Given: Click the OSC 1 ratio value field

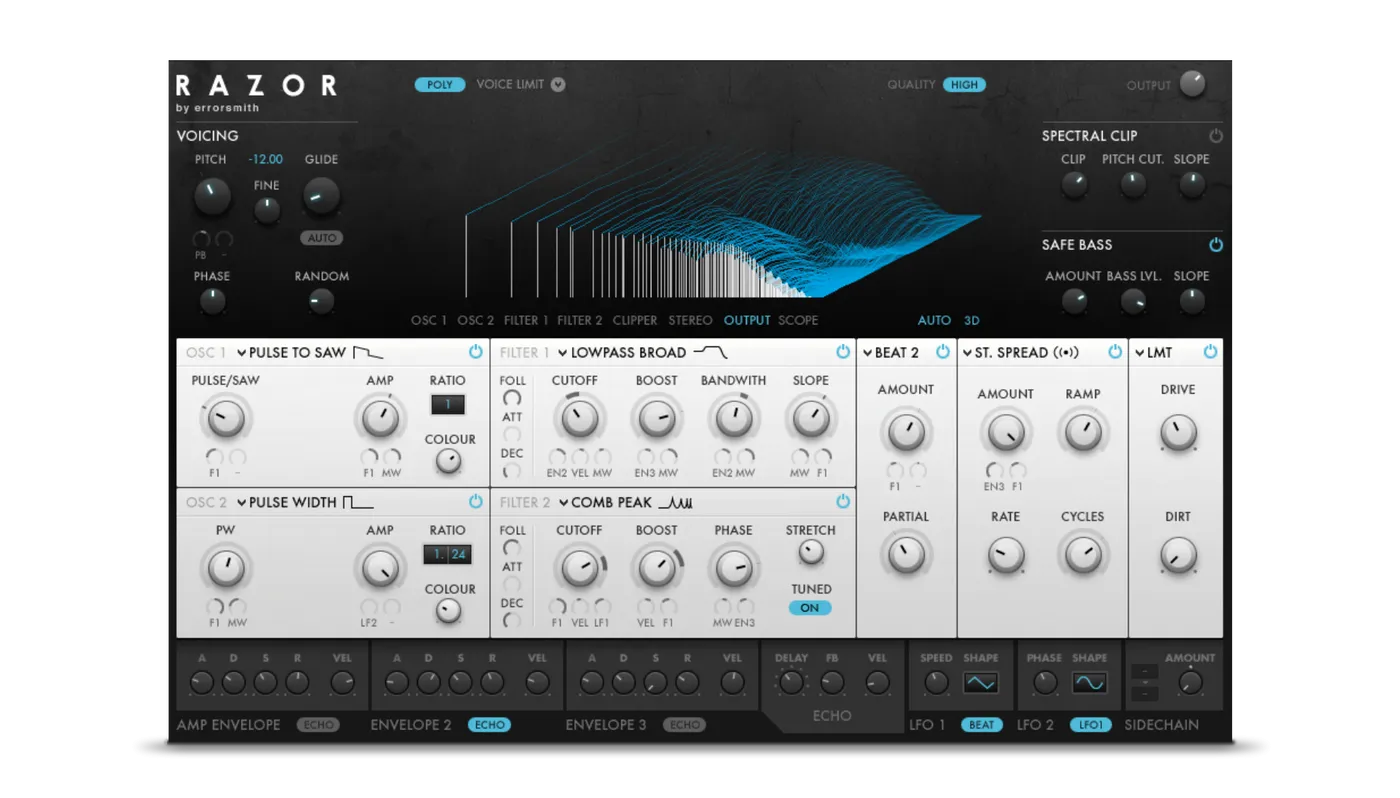Looking at the screenshot, I should (448, 405).
